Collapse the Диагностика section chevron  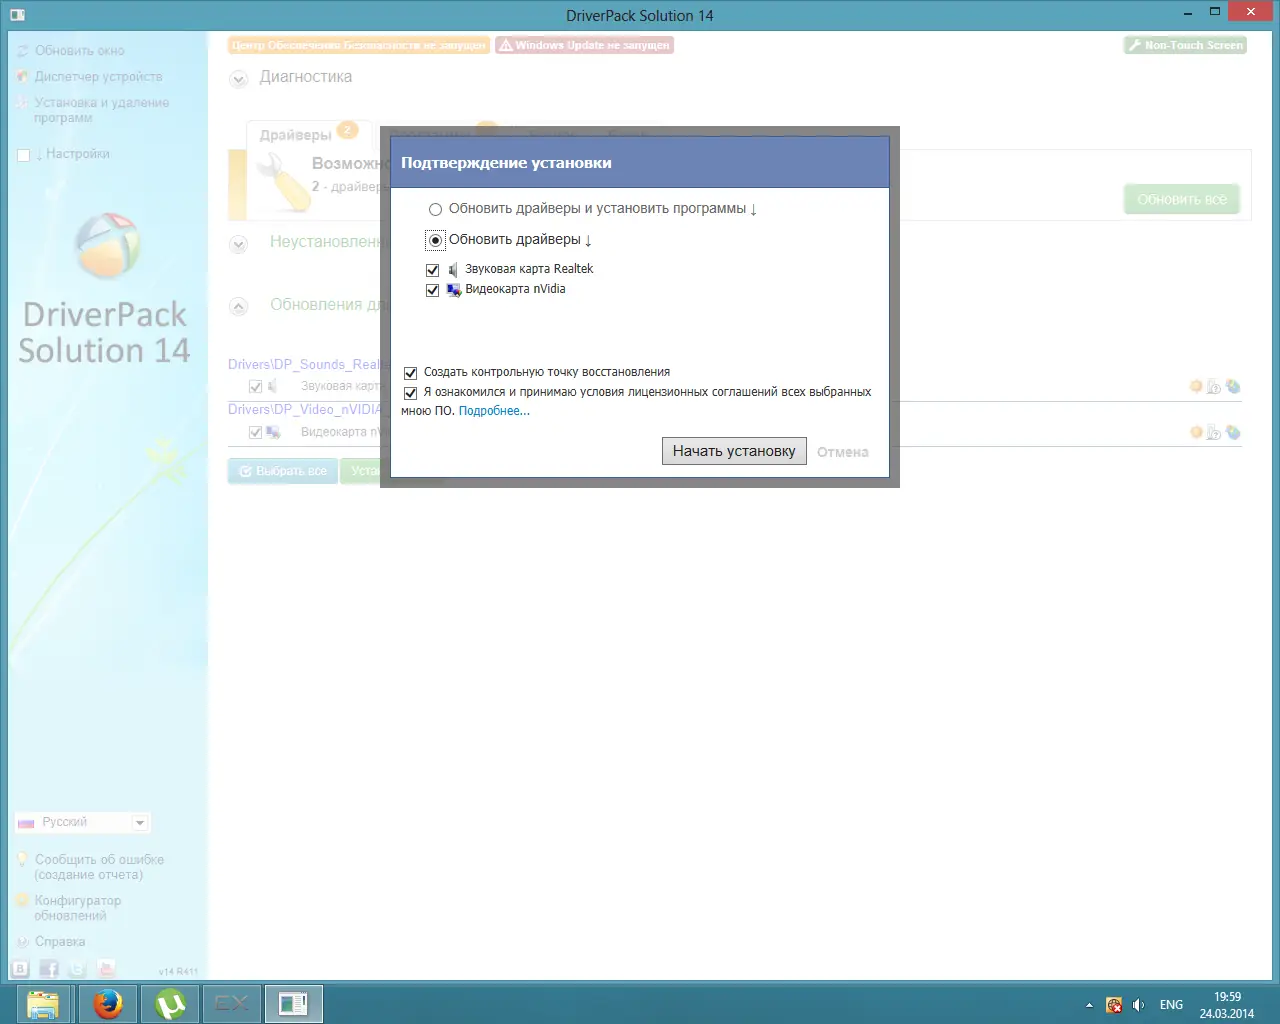[x=238, y=79]
